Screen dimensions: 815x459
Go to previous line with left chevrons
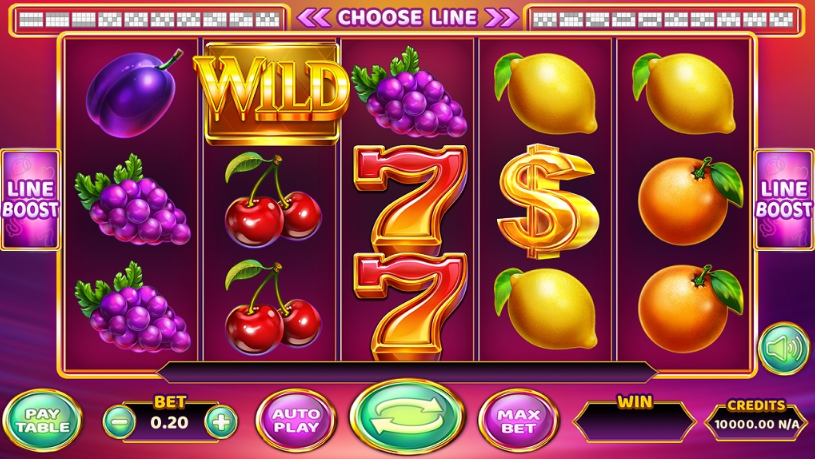313,18
